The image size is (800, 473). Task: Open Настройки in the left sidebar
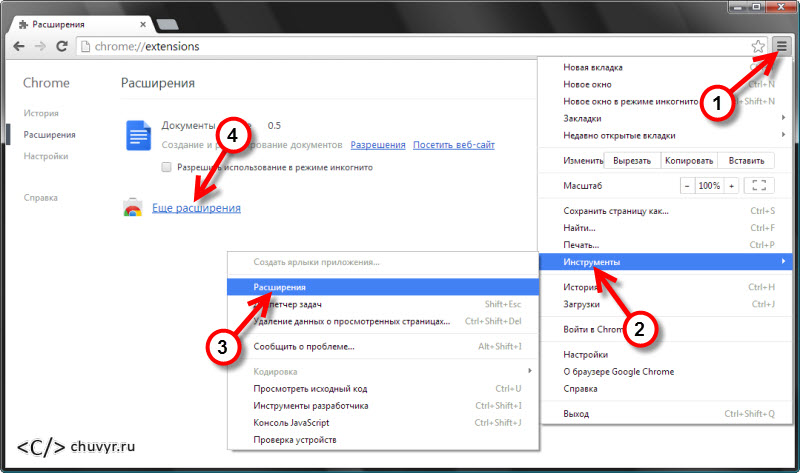pyautogui.click(x=46, y=156)
